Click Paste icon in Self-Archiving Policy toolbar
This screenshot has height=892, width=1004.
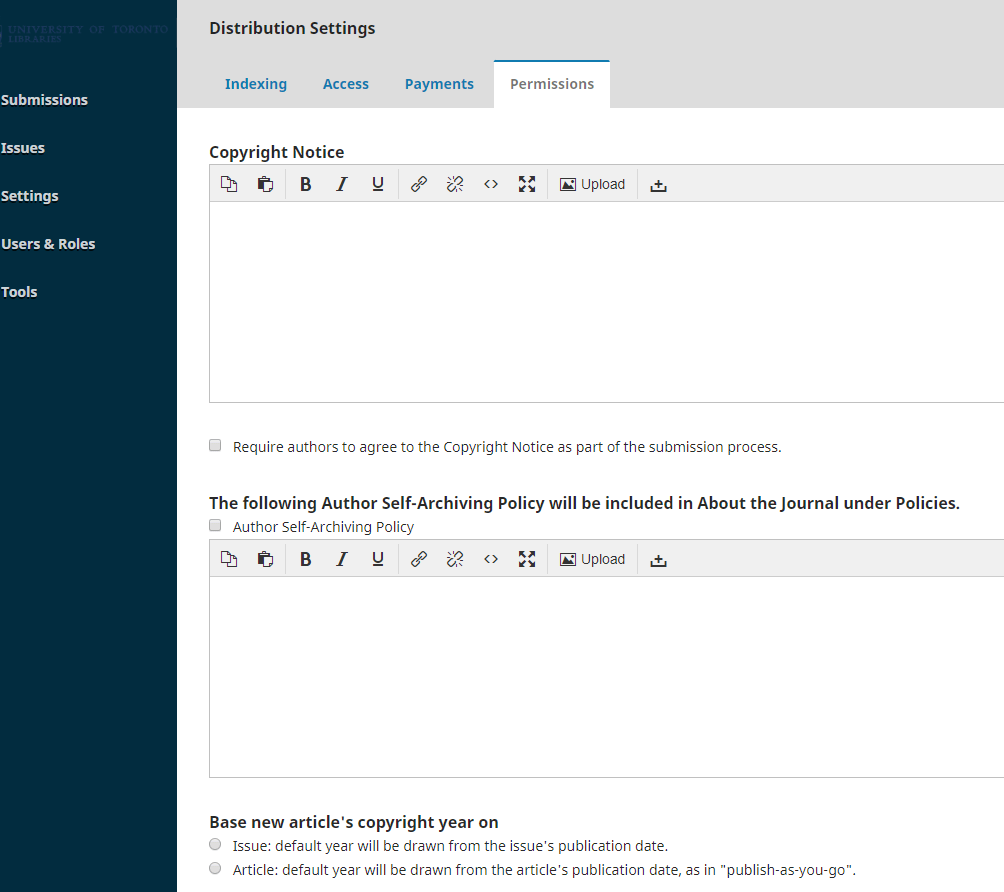pyautogui.click(x=265, y=560)
